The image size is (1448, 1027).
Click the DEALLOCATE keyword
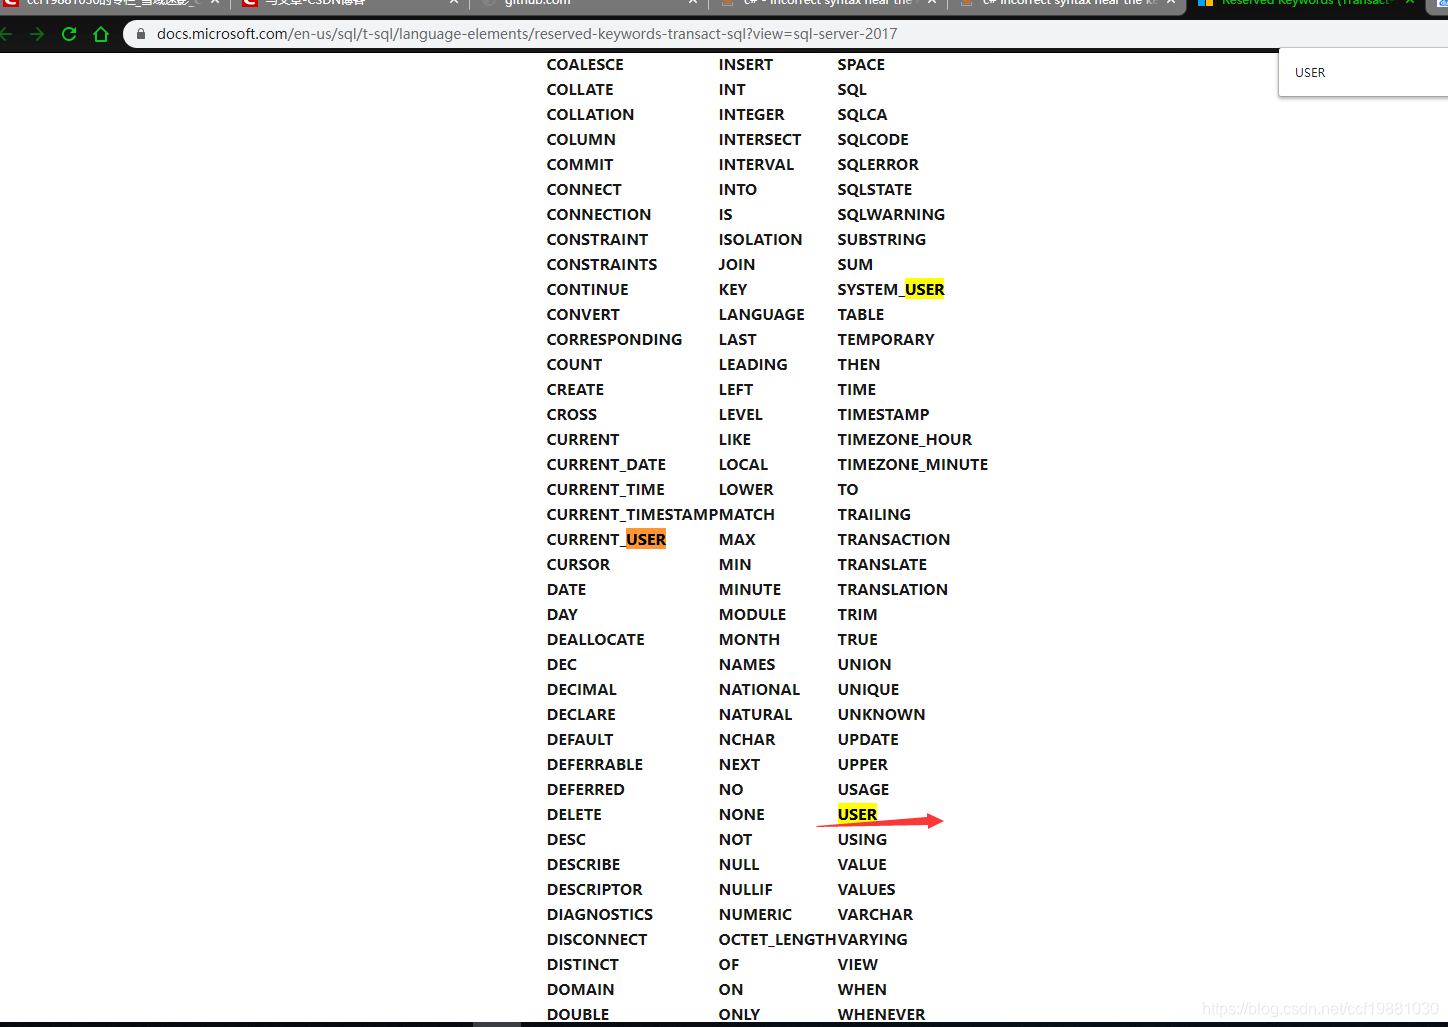click(x=595, y=640)
